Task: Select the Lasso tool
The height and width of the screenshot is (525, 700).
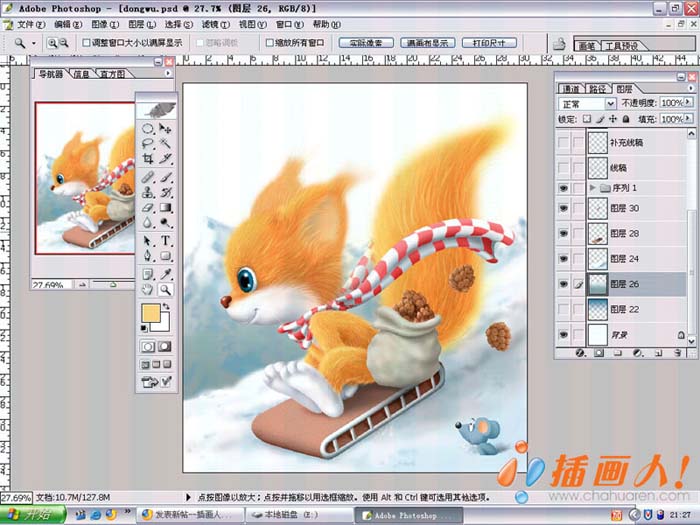Action: pyautogui.click(x=148, y=144)
